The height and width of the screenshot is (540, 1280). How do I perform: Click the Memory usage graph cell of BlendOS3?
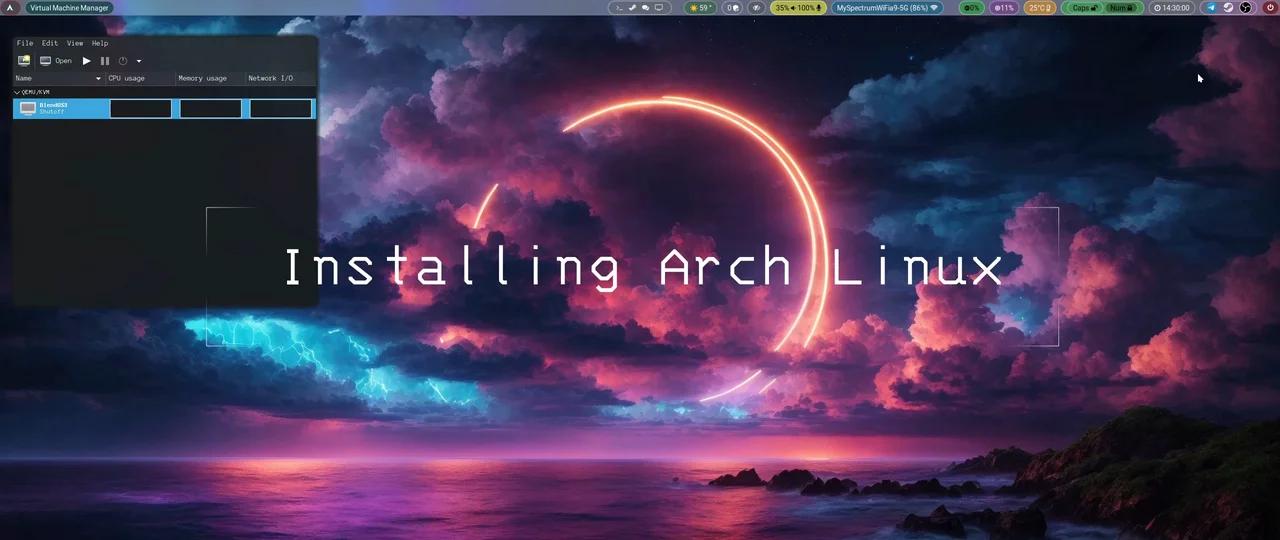point(211,108)
